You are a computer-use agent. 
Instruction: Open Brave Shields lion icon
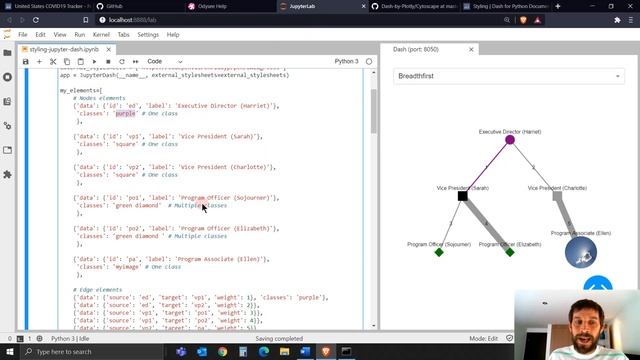pyautogui.click(x=523, y=20)
